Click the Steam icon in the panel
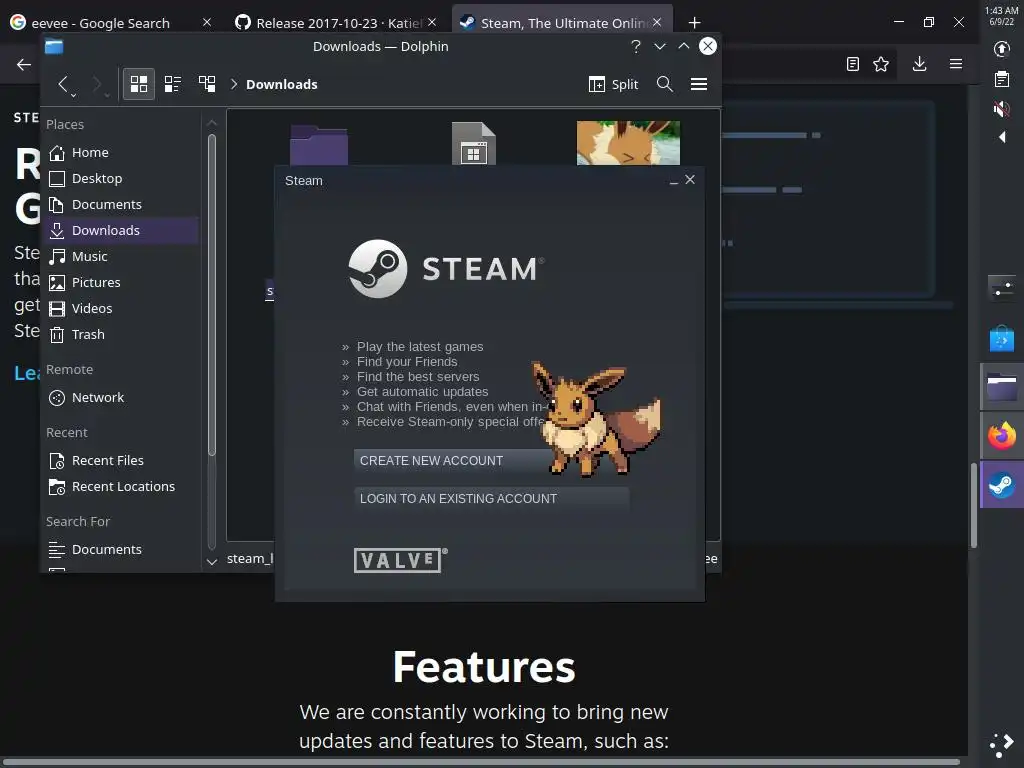Image resolution: width=1024 pixels, height=768 pixels. point(1002,485)
